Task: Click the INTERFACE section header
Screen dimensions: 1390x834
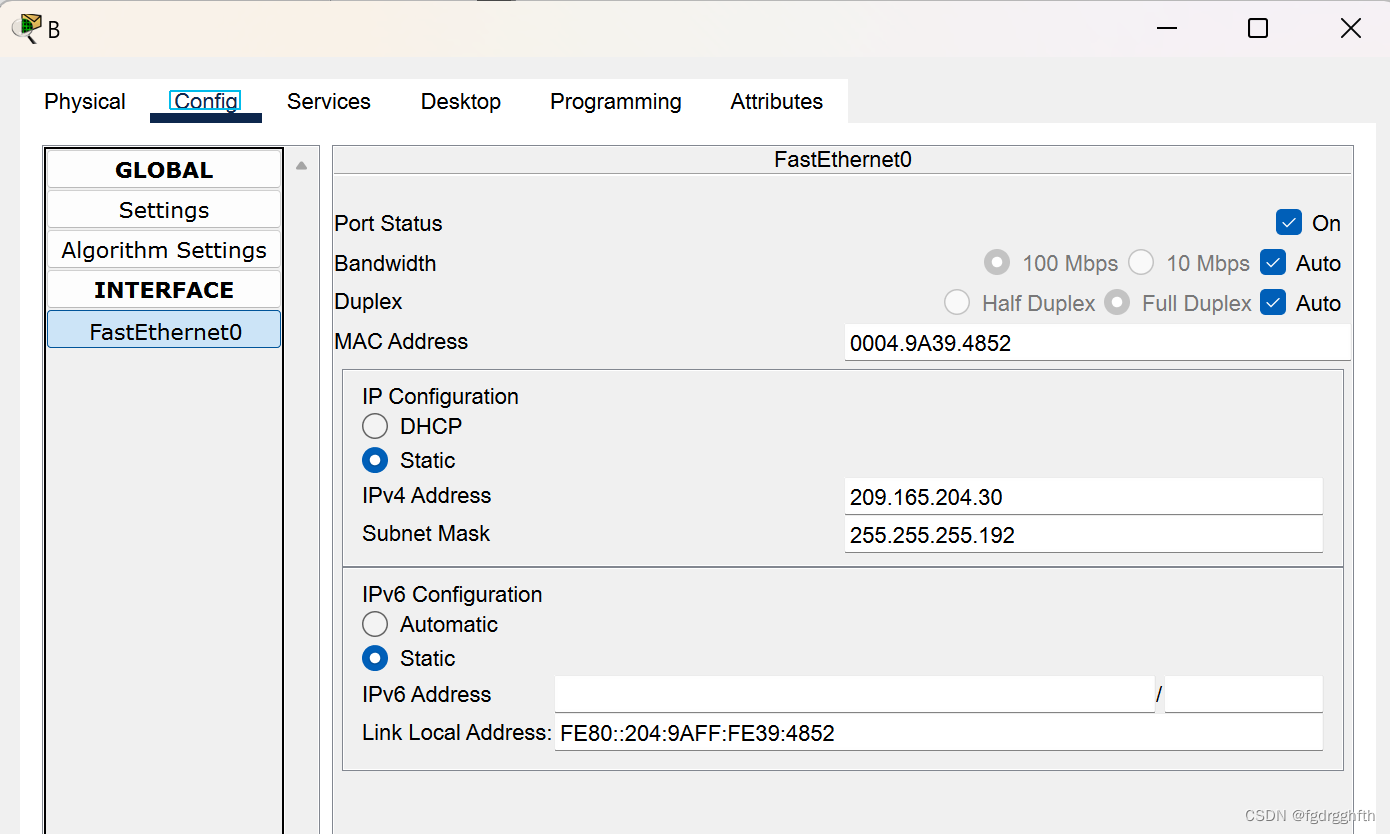Action: pyautogui.click(x=164, y=290)
